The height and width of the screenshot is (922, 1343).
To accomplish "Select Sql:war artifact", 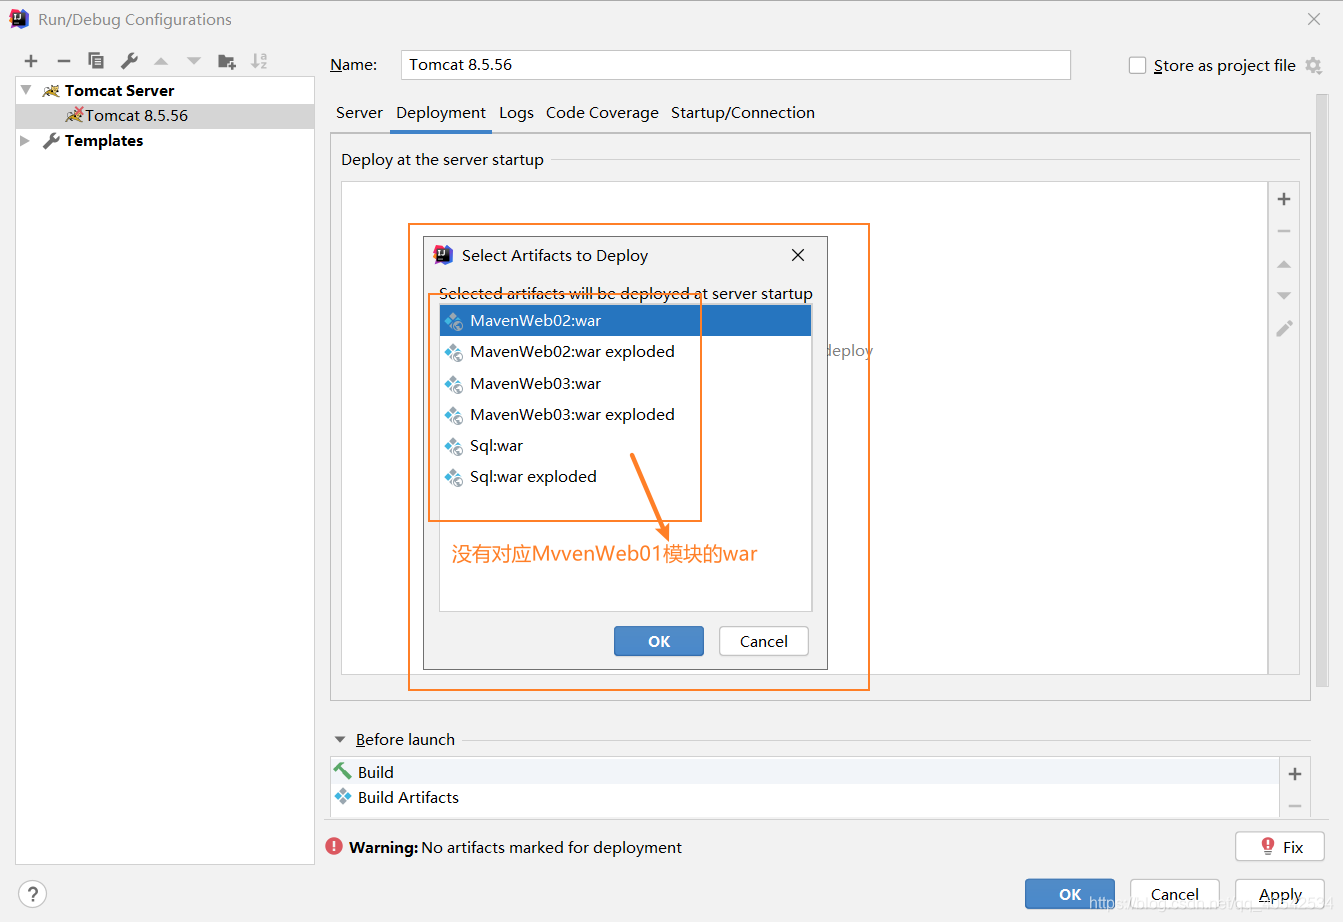I will pyautogui.click(x=625, y=446).
